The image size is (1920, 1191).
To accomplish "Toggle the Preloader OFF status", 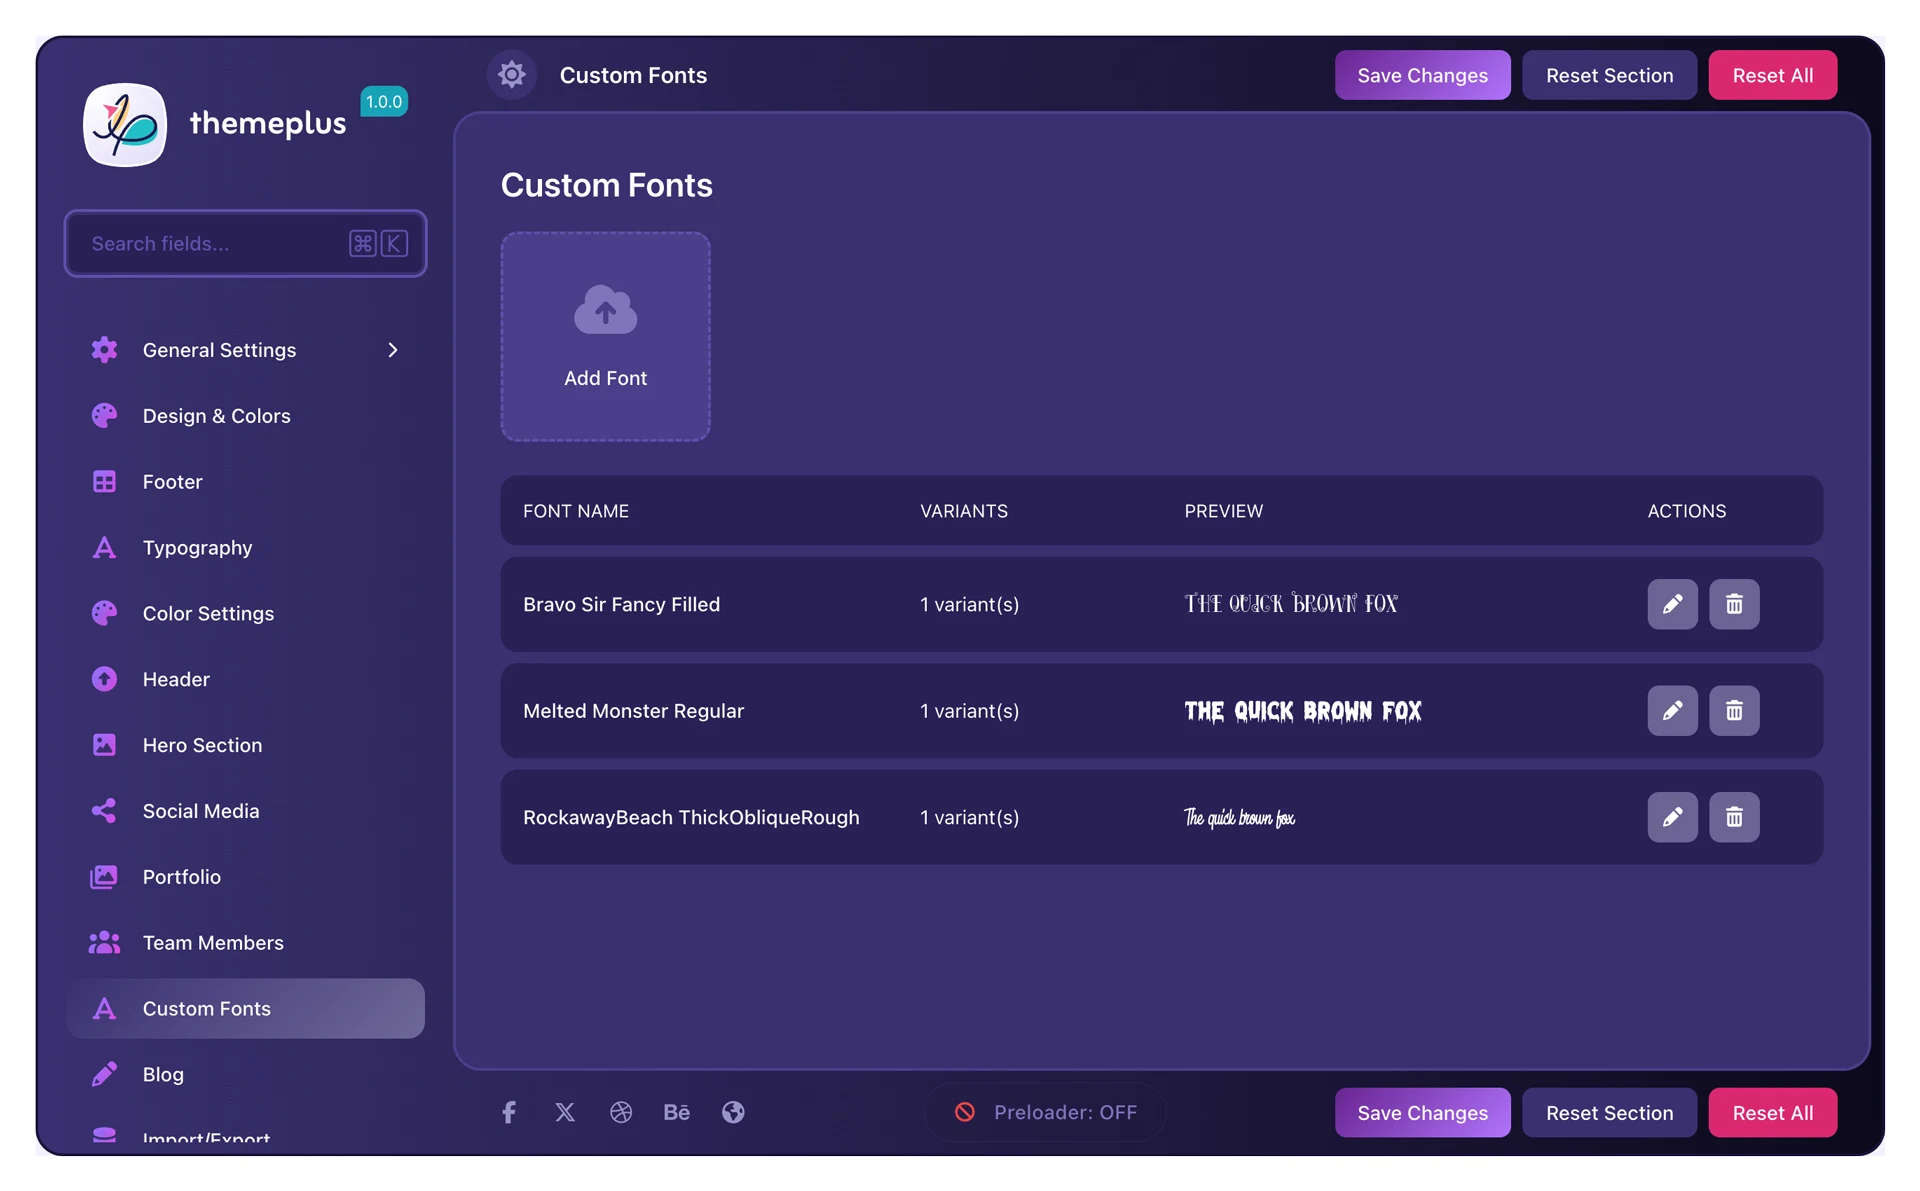I will pos(1046,1112).
